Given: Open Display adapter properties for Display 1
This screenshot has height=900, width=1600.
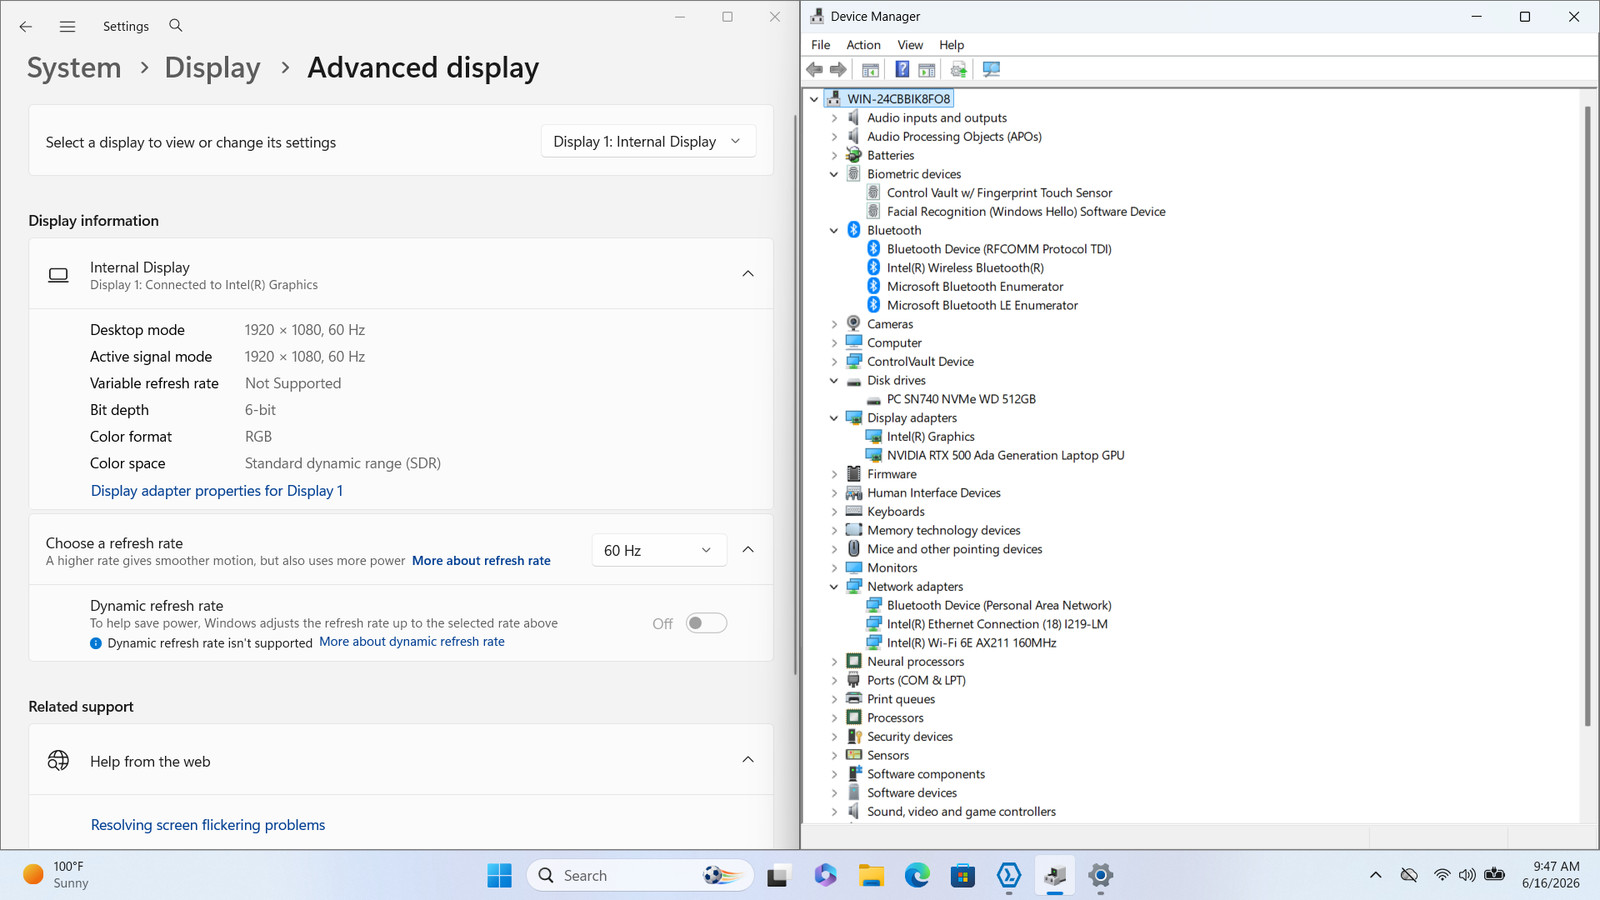Looking at the screenshot, I should point(217,491).
